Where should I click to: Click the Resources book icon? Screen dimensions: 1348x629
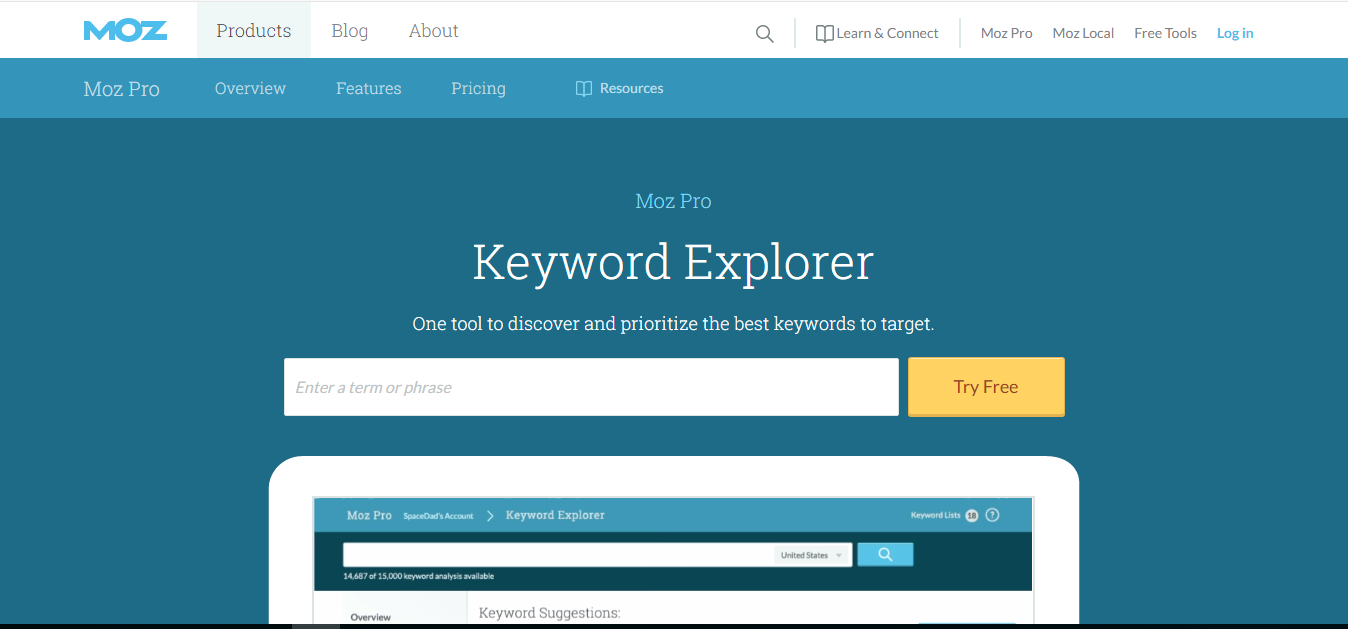tap(584, 89)
